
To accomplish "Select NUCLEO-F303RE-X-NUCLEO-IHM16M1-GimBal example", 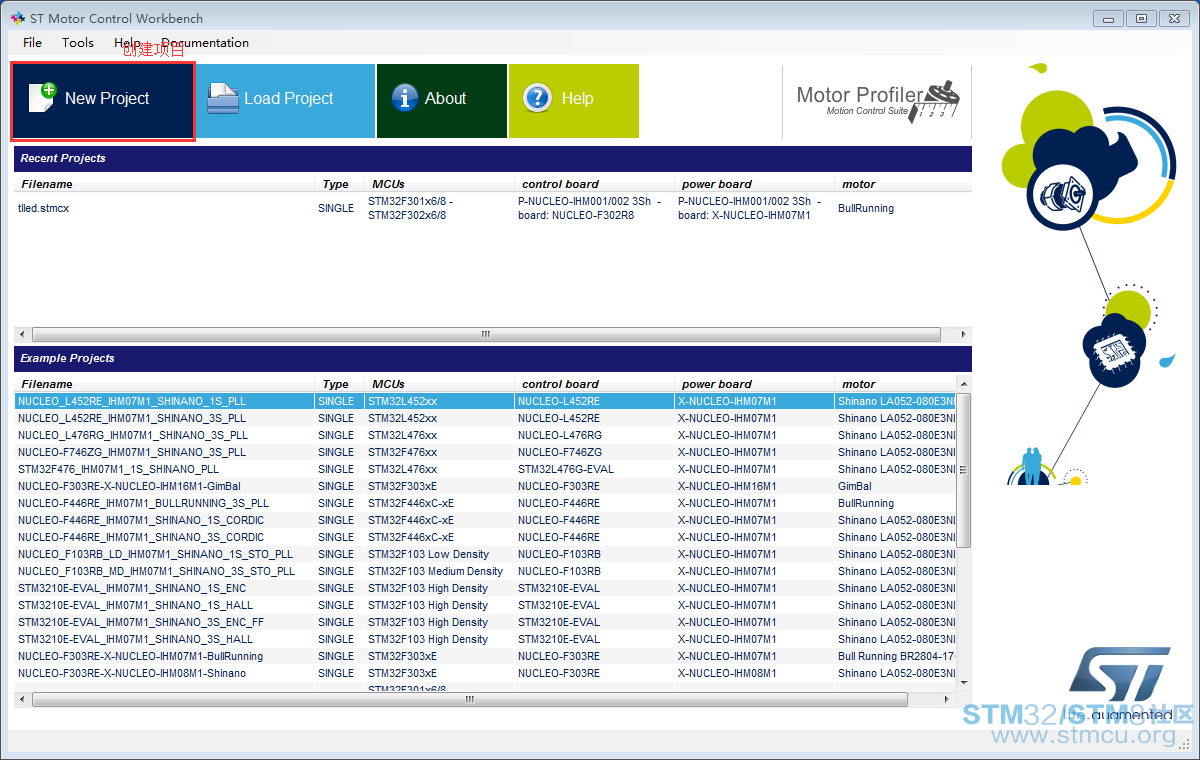I will [486, 486].
